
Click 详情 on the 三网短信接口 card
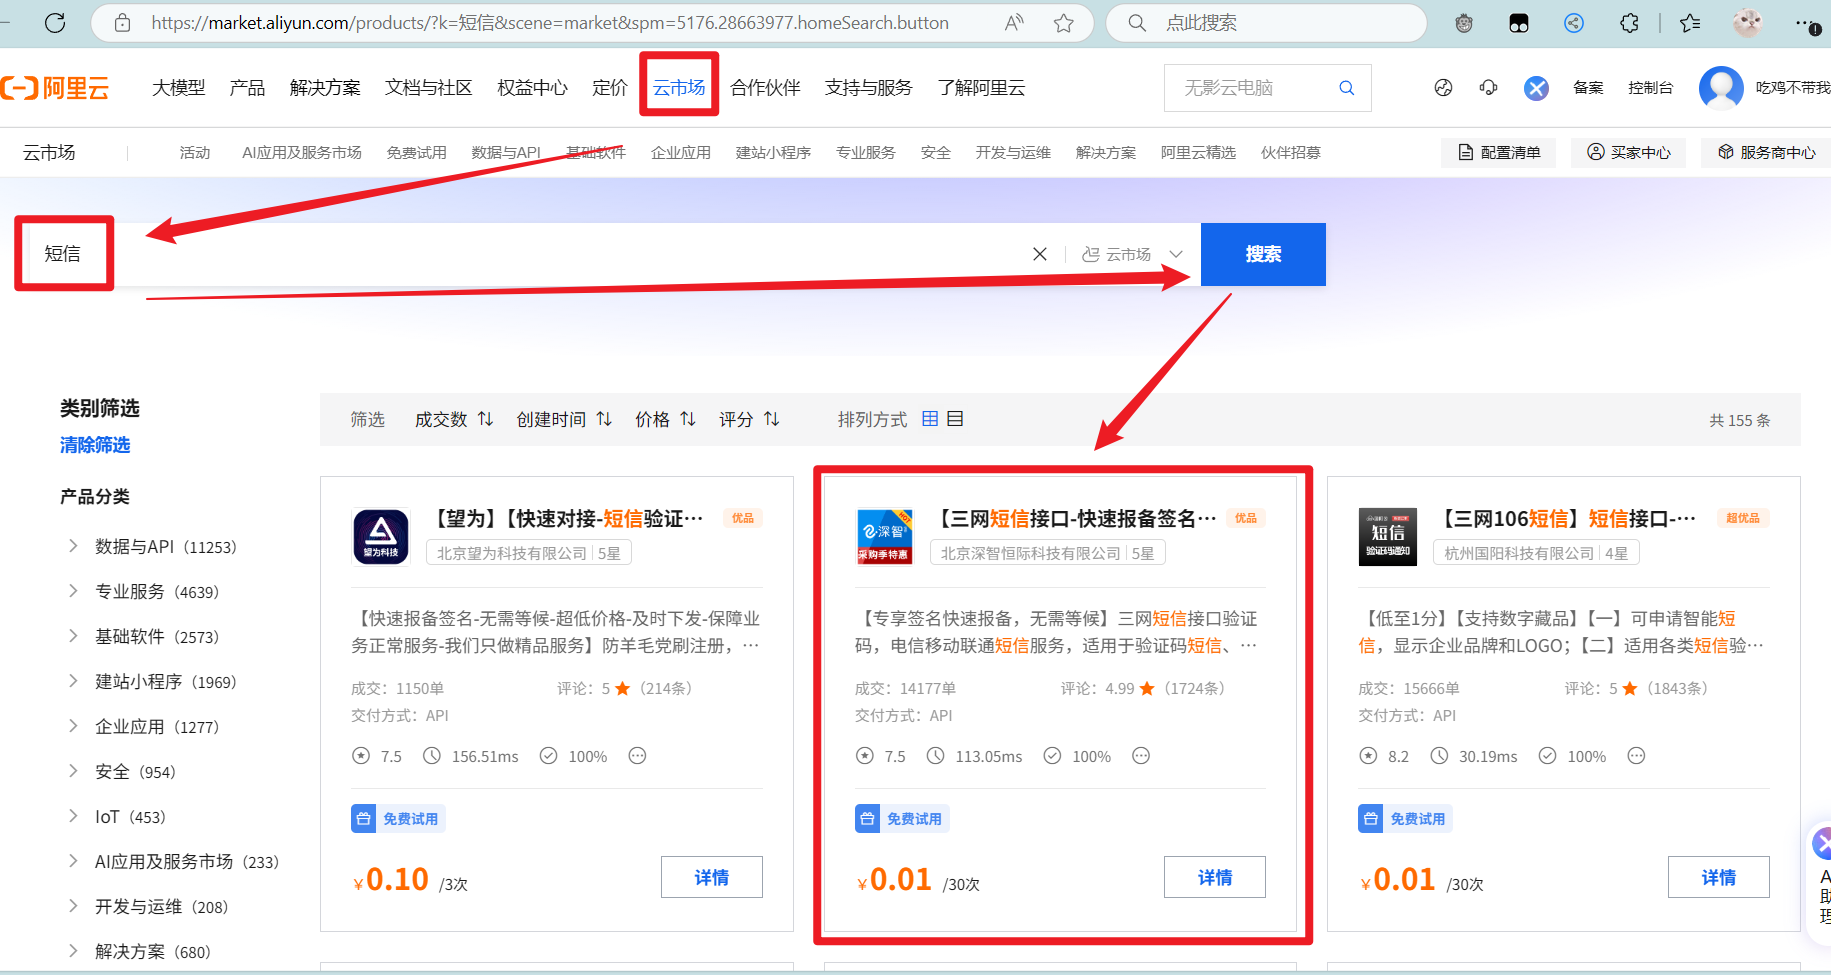click(x=1215, y=877)
